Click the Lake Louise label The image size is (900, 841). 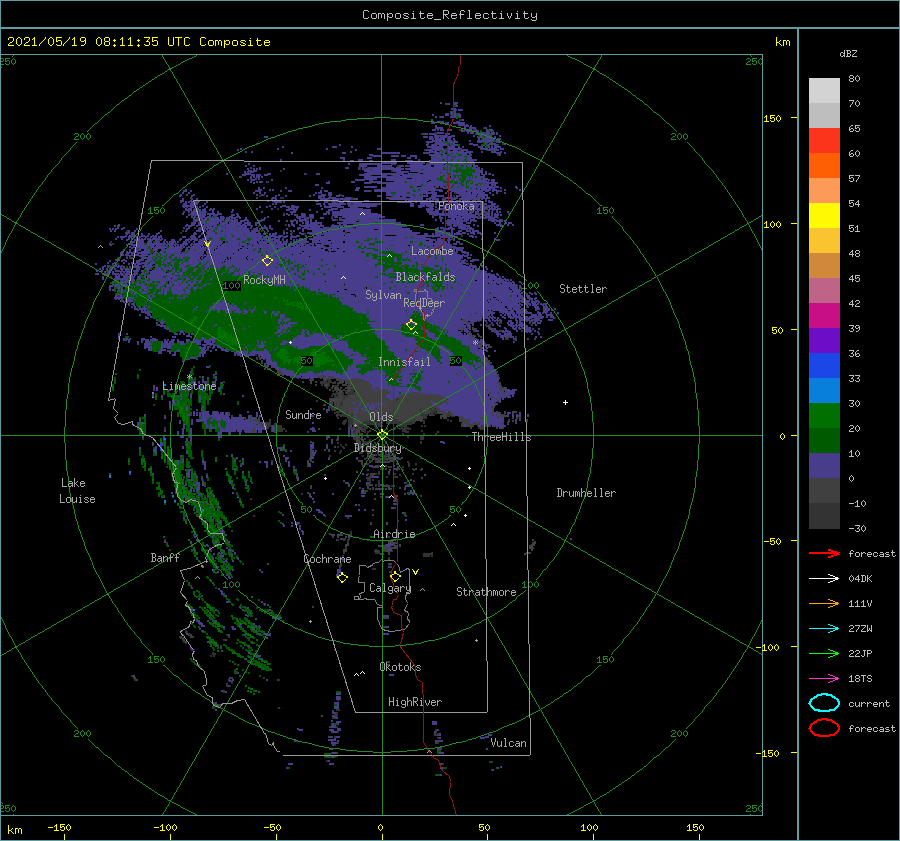77,491
